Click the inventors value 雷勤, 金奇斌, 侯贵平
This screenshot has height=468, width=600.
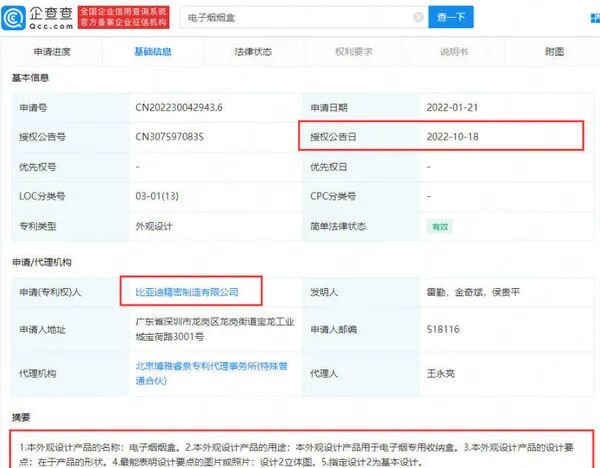click(473, 292)
